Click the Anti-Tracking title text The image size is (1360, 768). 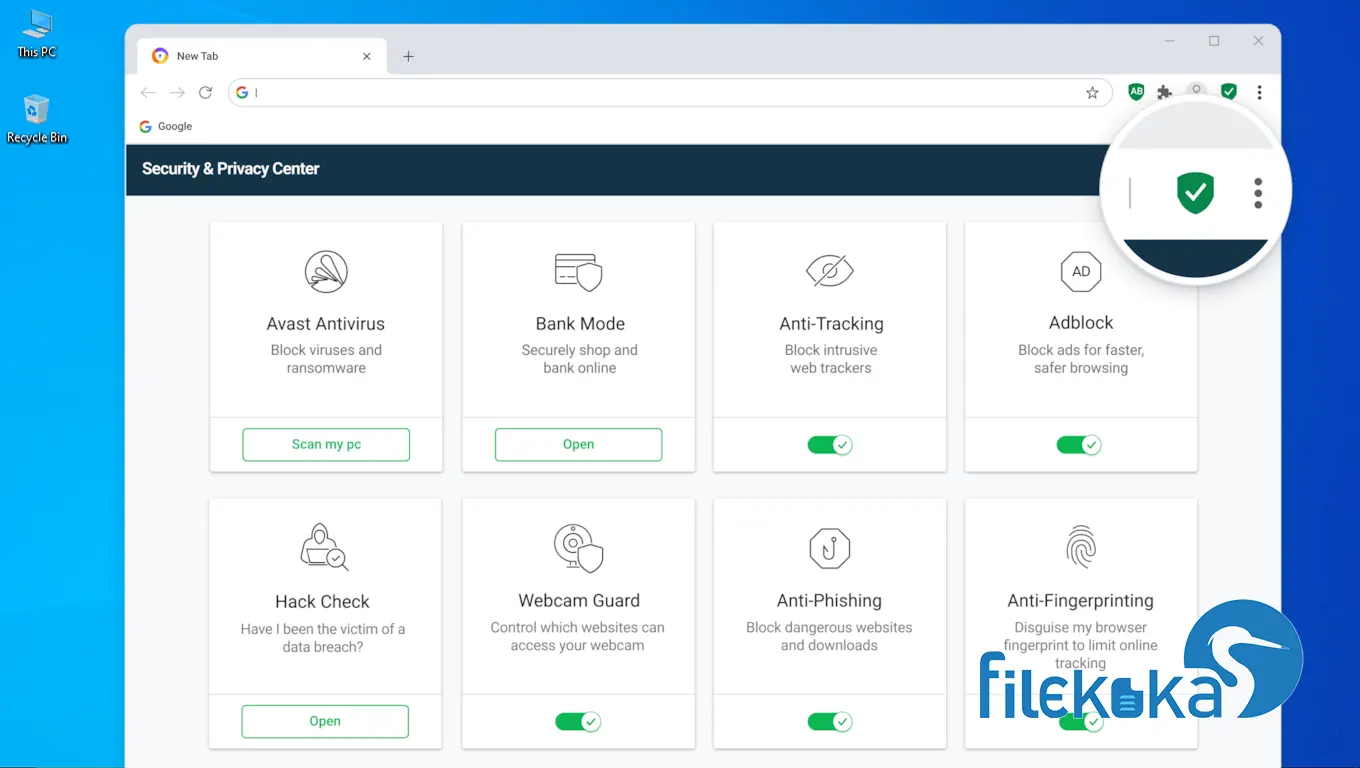tap(831, 324)
